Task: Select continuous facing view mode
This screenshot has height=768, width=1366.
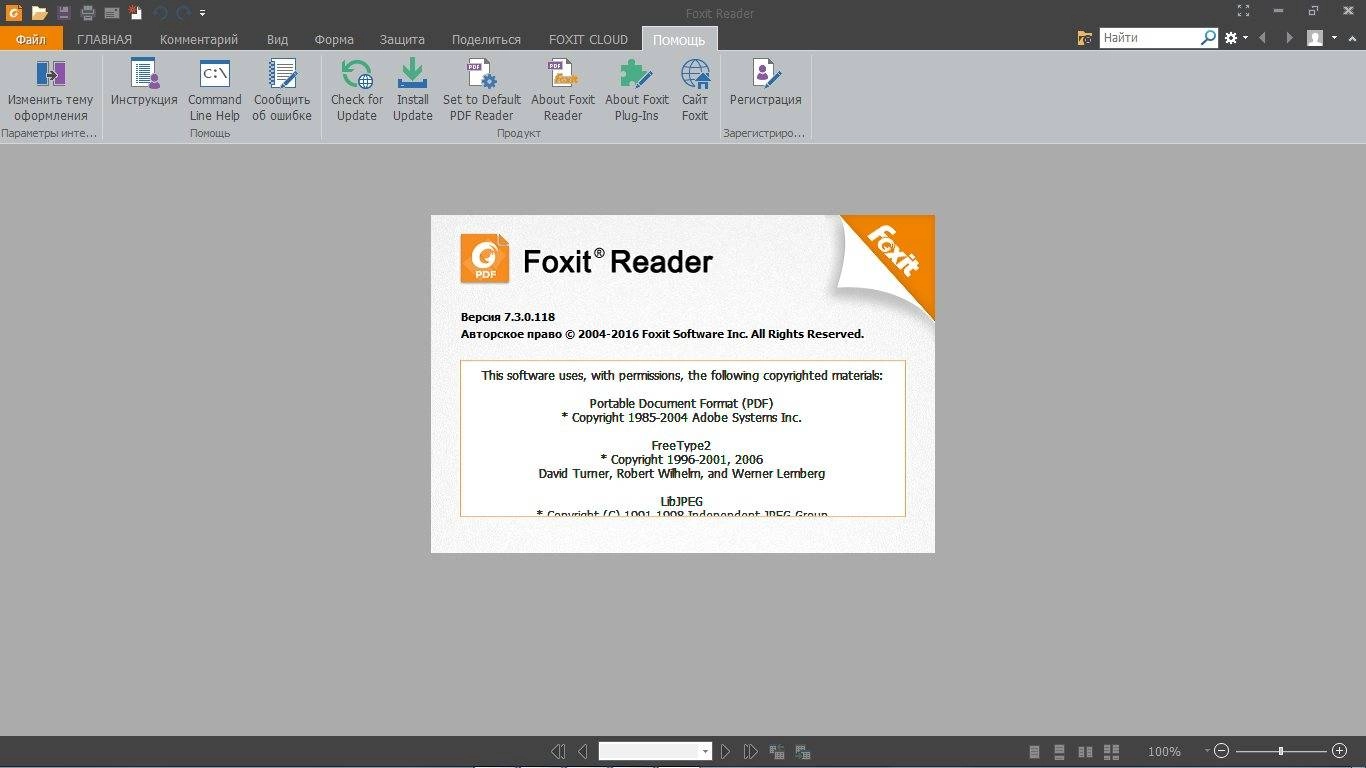Action: click(1111, 751)
